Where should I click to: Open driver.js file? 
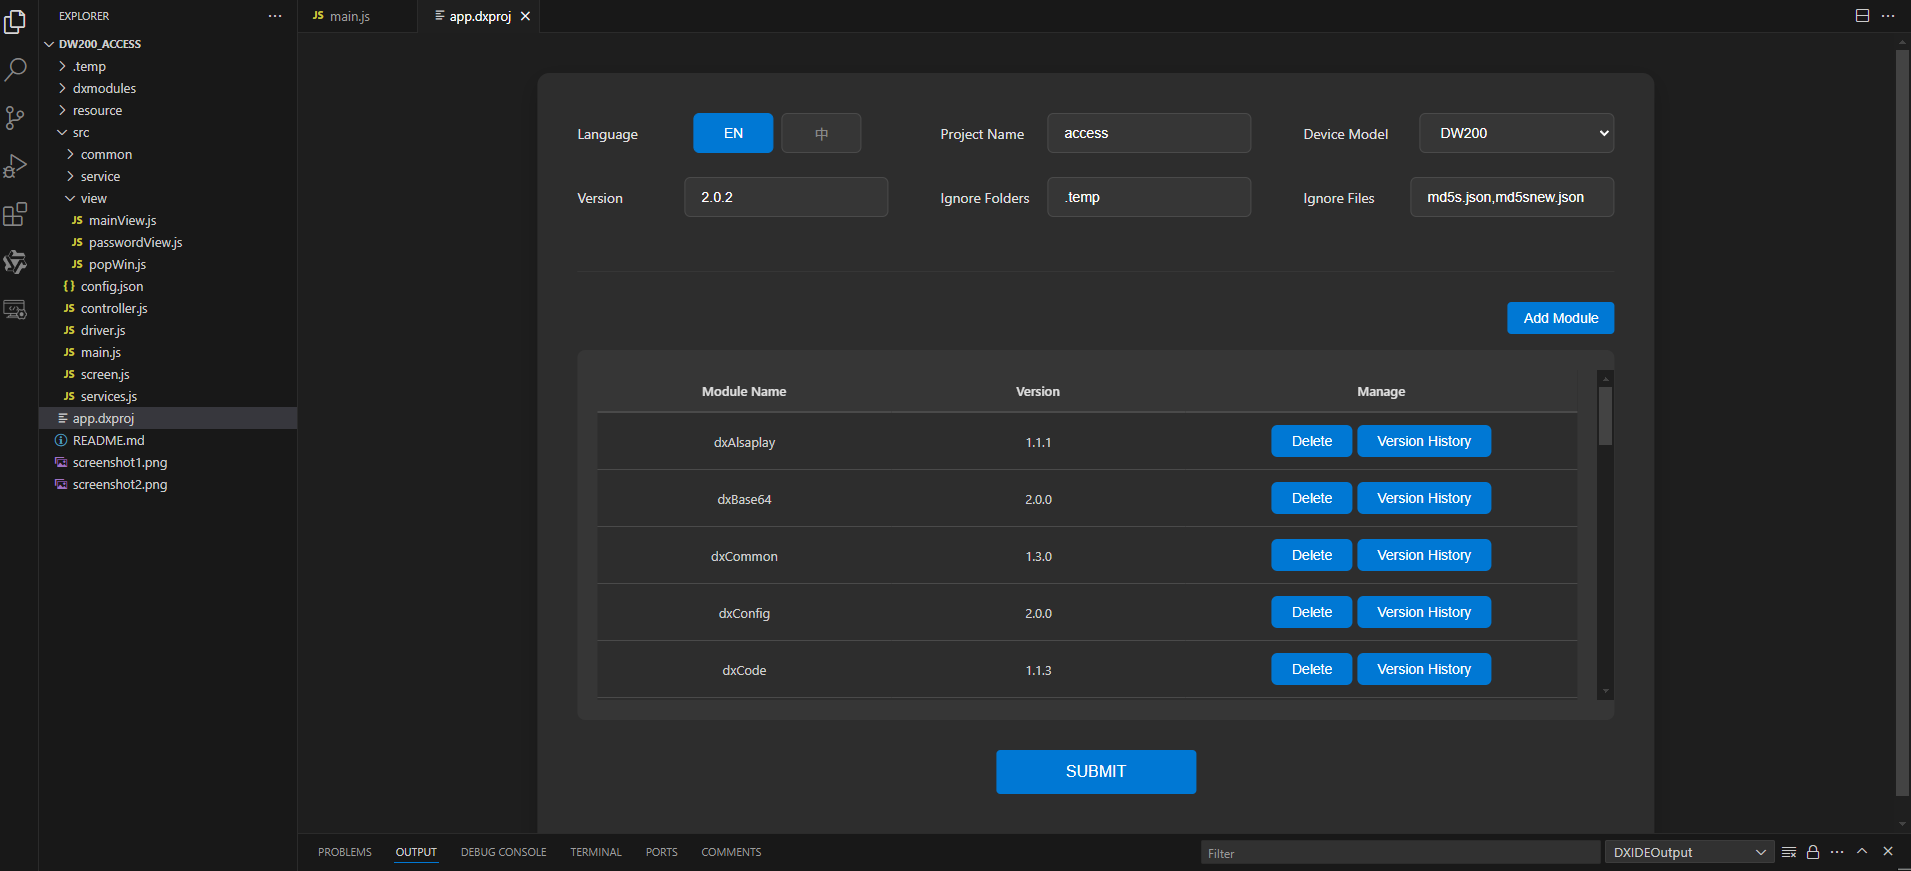pos(168,330)
